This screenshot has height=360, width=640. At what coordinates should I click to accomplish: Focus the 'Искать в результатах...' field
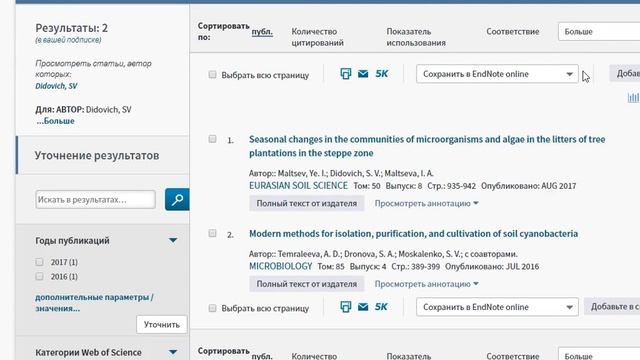pyautogui.click(x=96, y=200)
